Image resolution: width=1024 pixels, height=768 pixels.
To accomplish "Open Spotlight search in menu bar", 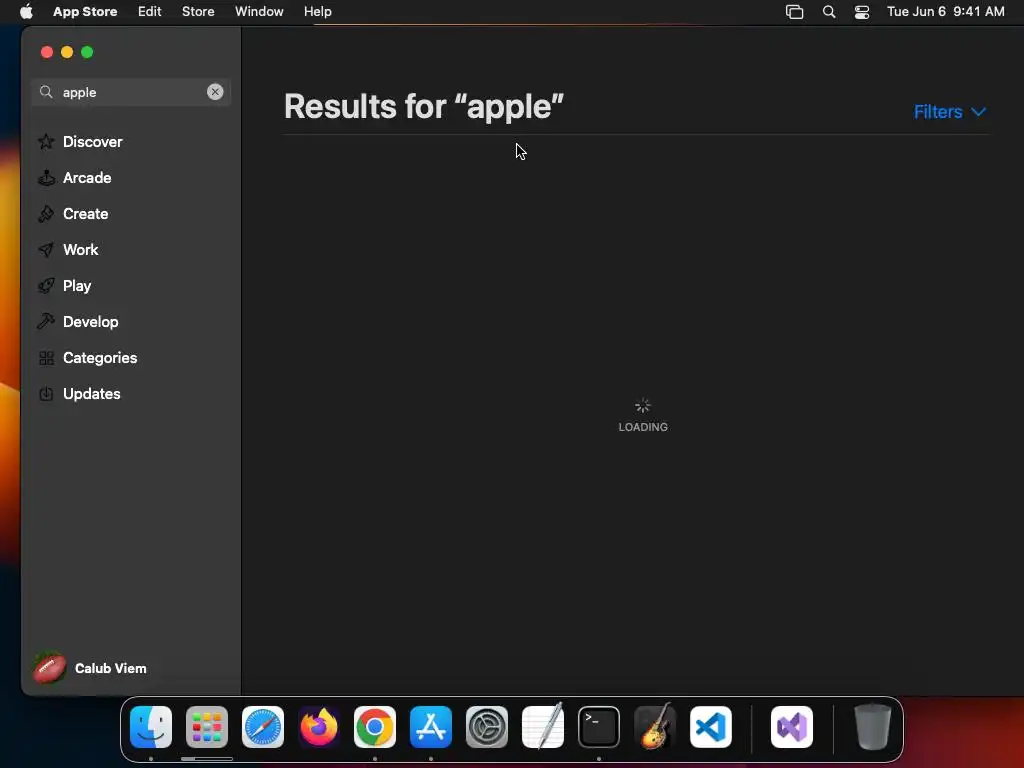I will tap(829, 12).
